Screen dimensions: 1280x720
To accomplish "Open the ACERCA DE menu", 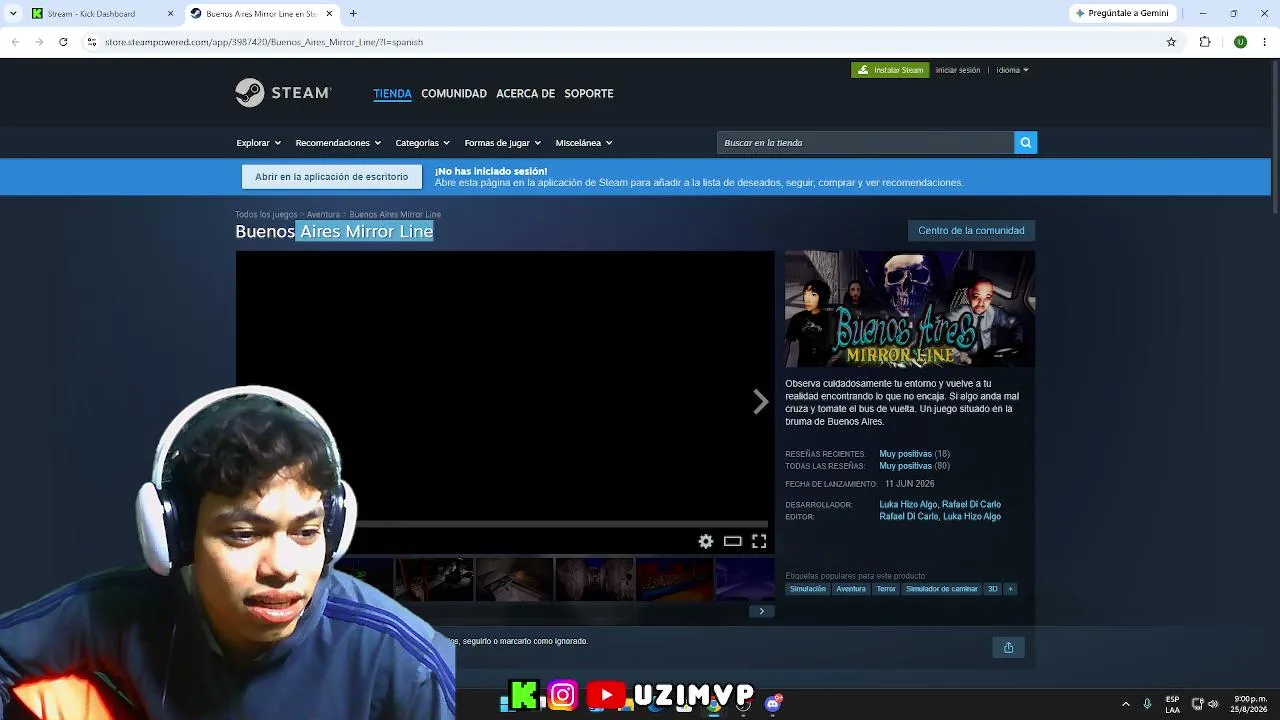I will [x=525, y=93].
